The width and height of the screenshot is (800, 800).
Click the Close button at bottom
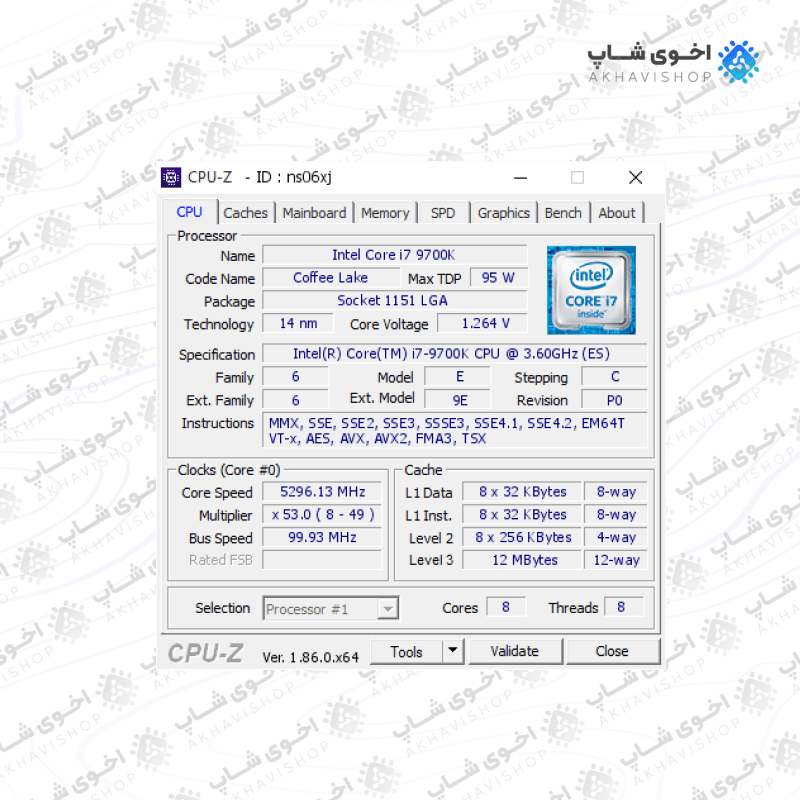612,651
